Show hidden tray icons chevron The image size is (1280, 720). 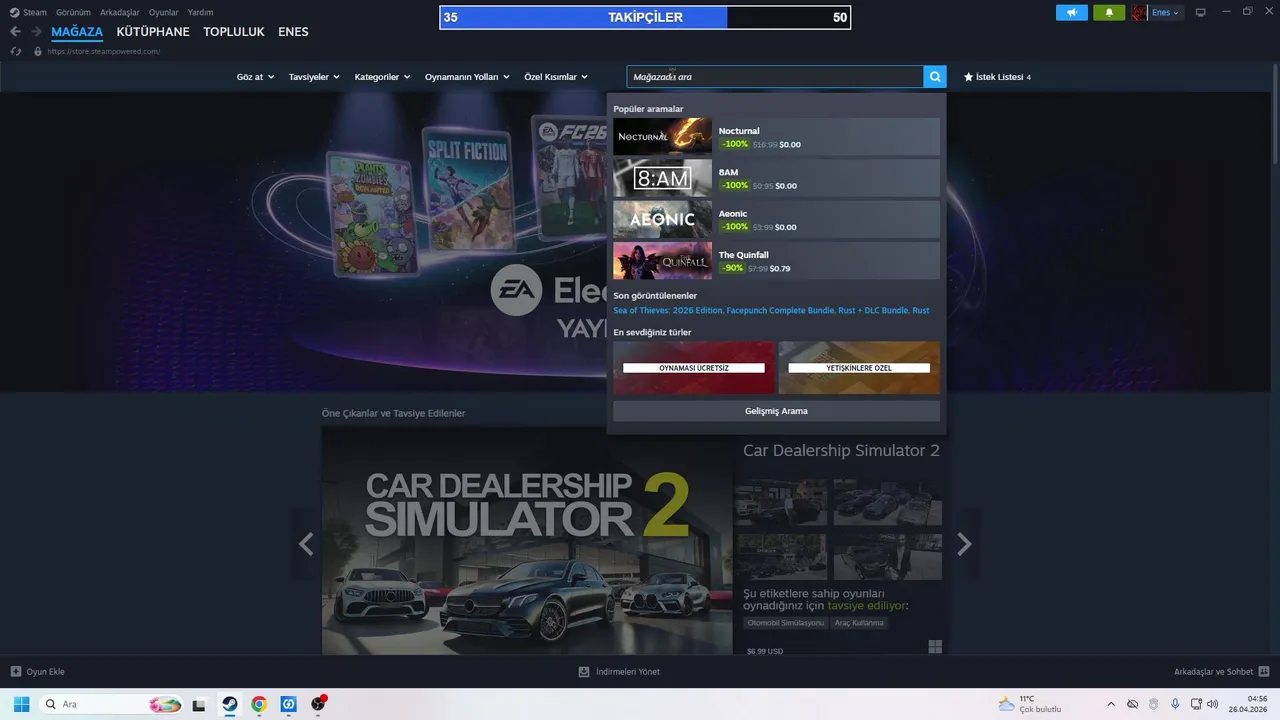point(1111,704)
